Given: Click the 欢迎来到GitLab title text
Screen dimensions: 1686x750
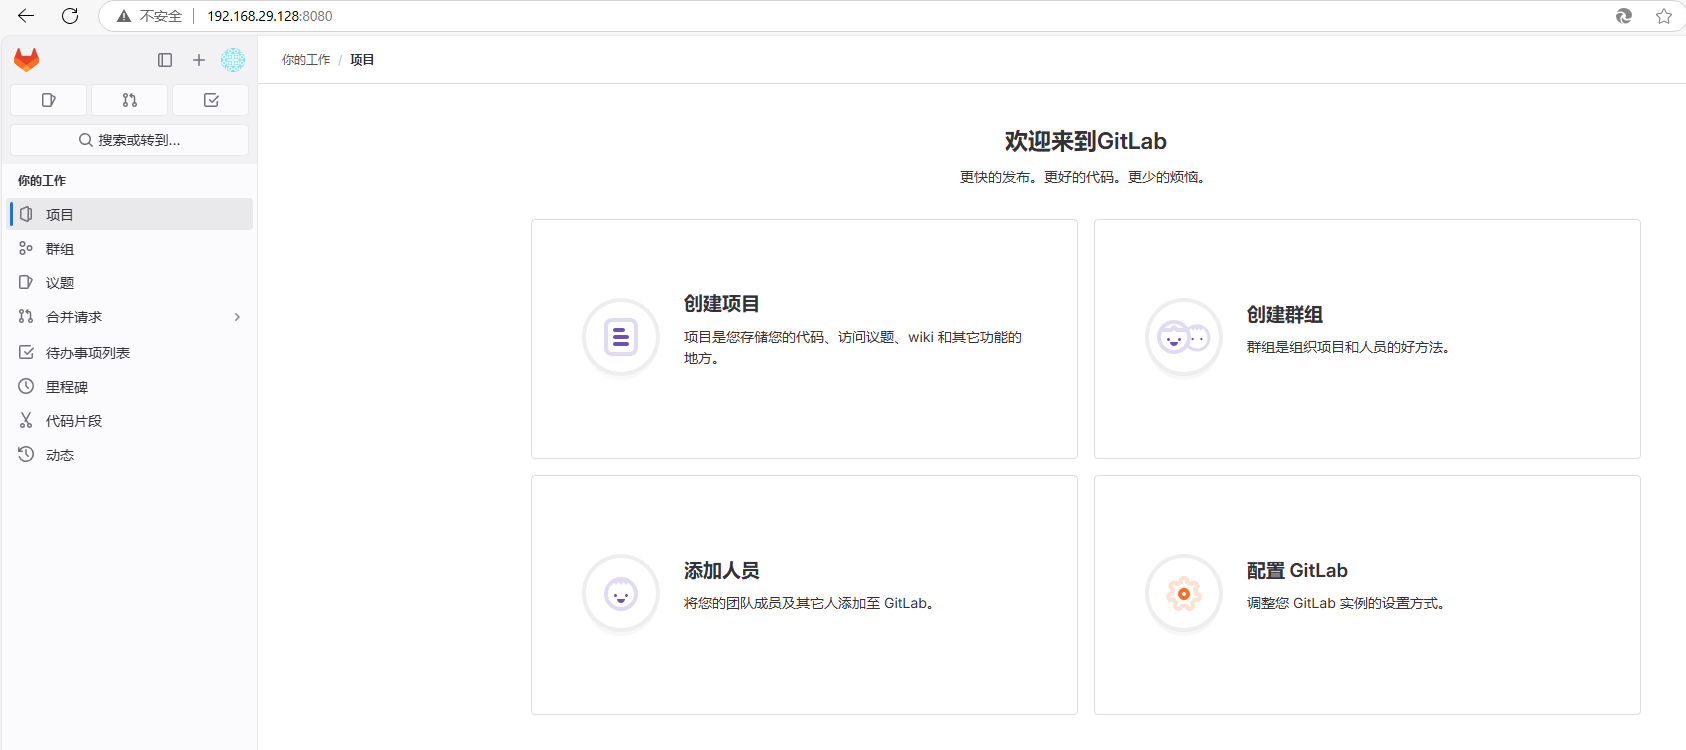Looking at the screenshot, I should click(1086, 141).
